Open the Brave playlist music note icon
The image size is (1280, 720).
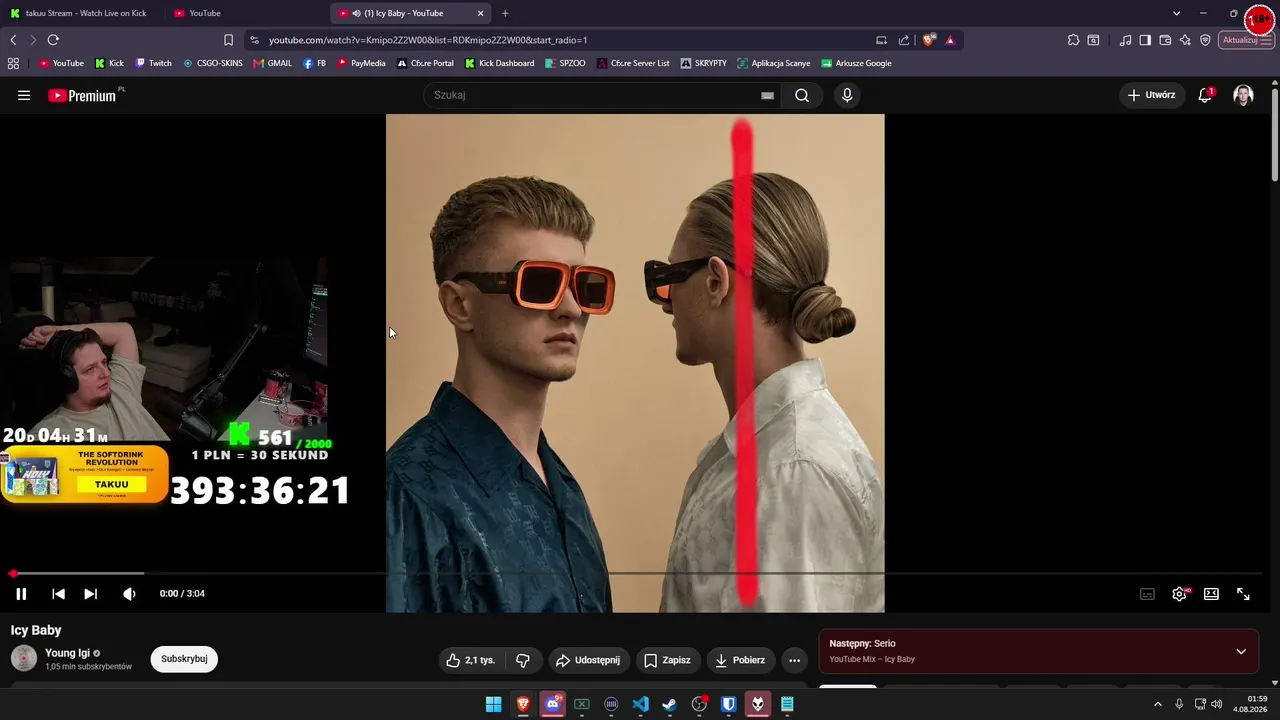pos(1125,40)
